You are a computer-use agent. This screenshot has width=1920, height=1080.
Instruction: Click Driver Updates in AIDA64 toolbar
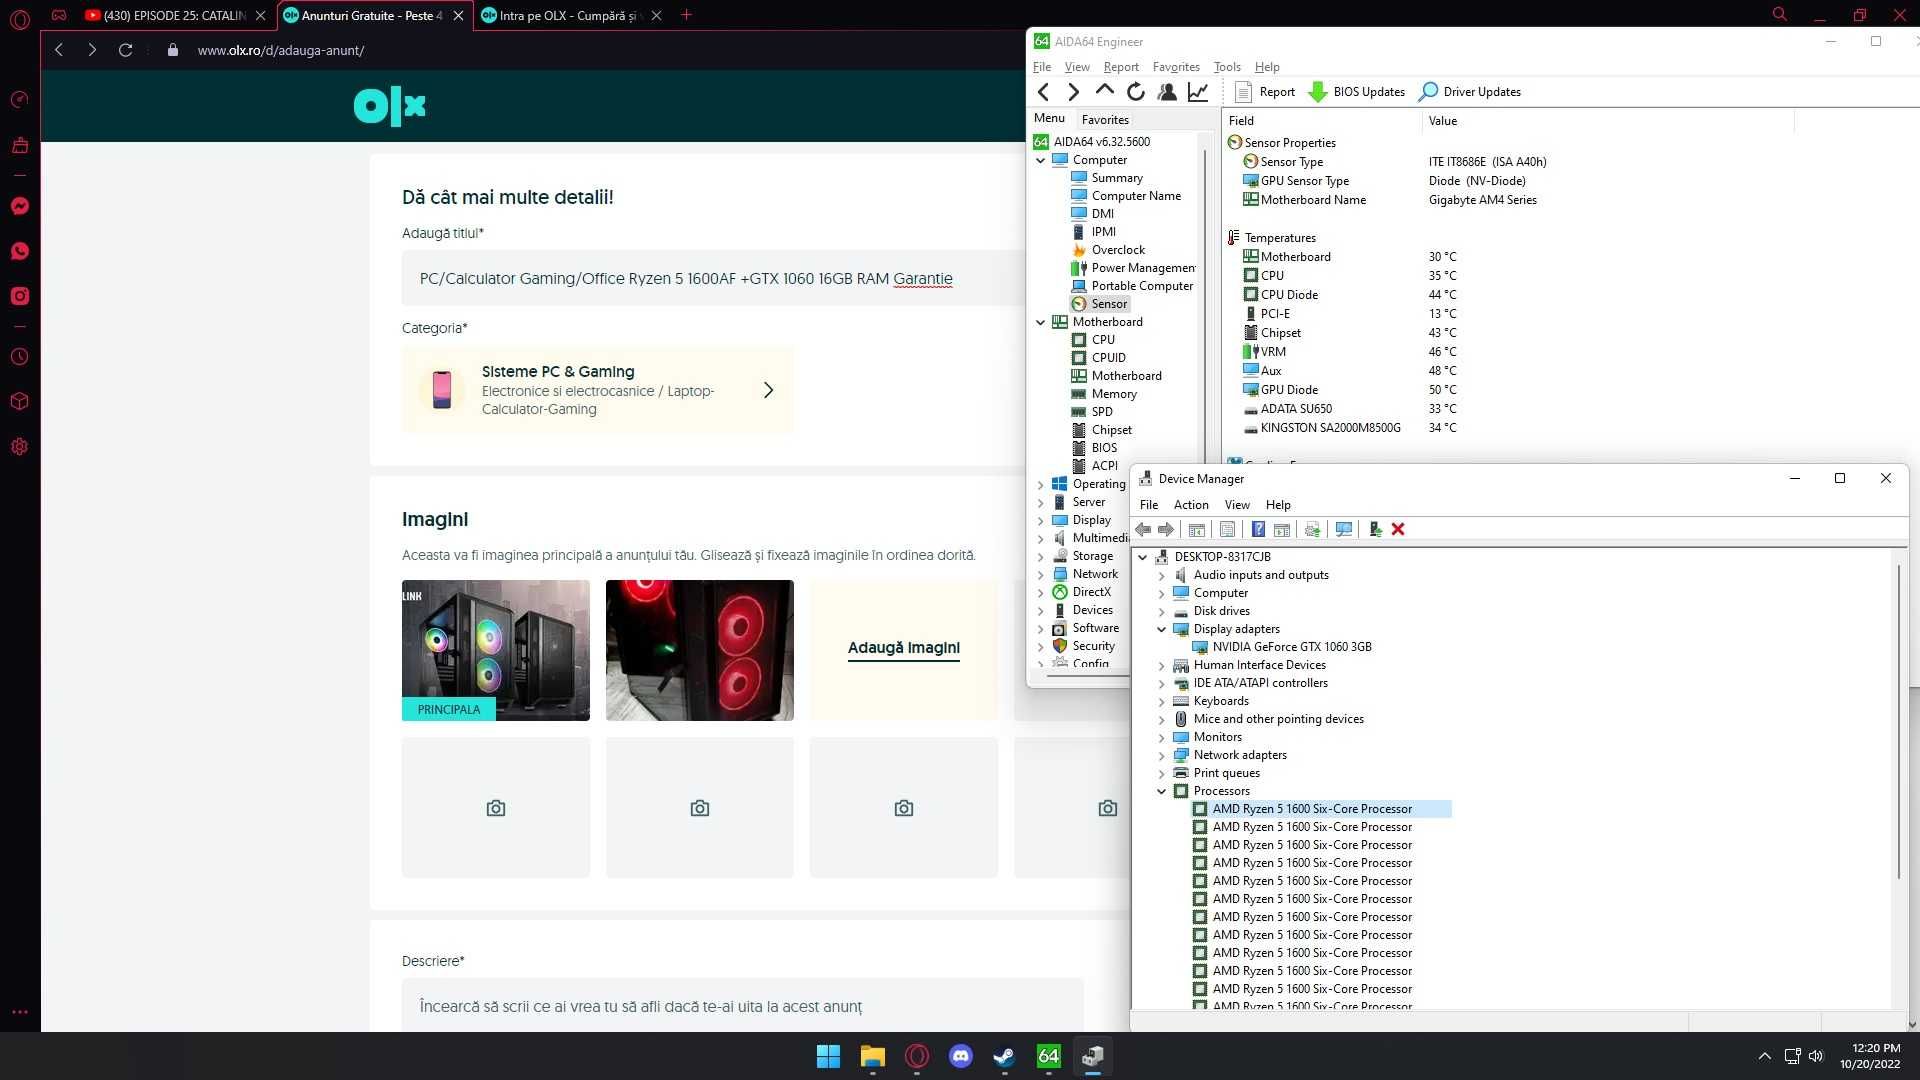(x=1470, y=92)
